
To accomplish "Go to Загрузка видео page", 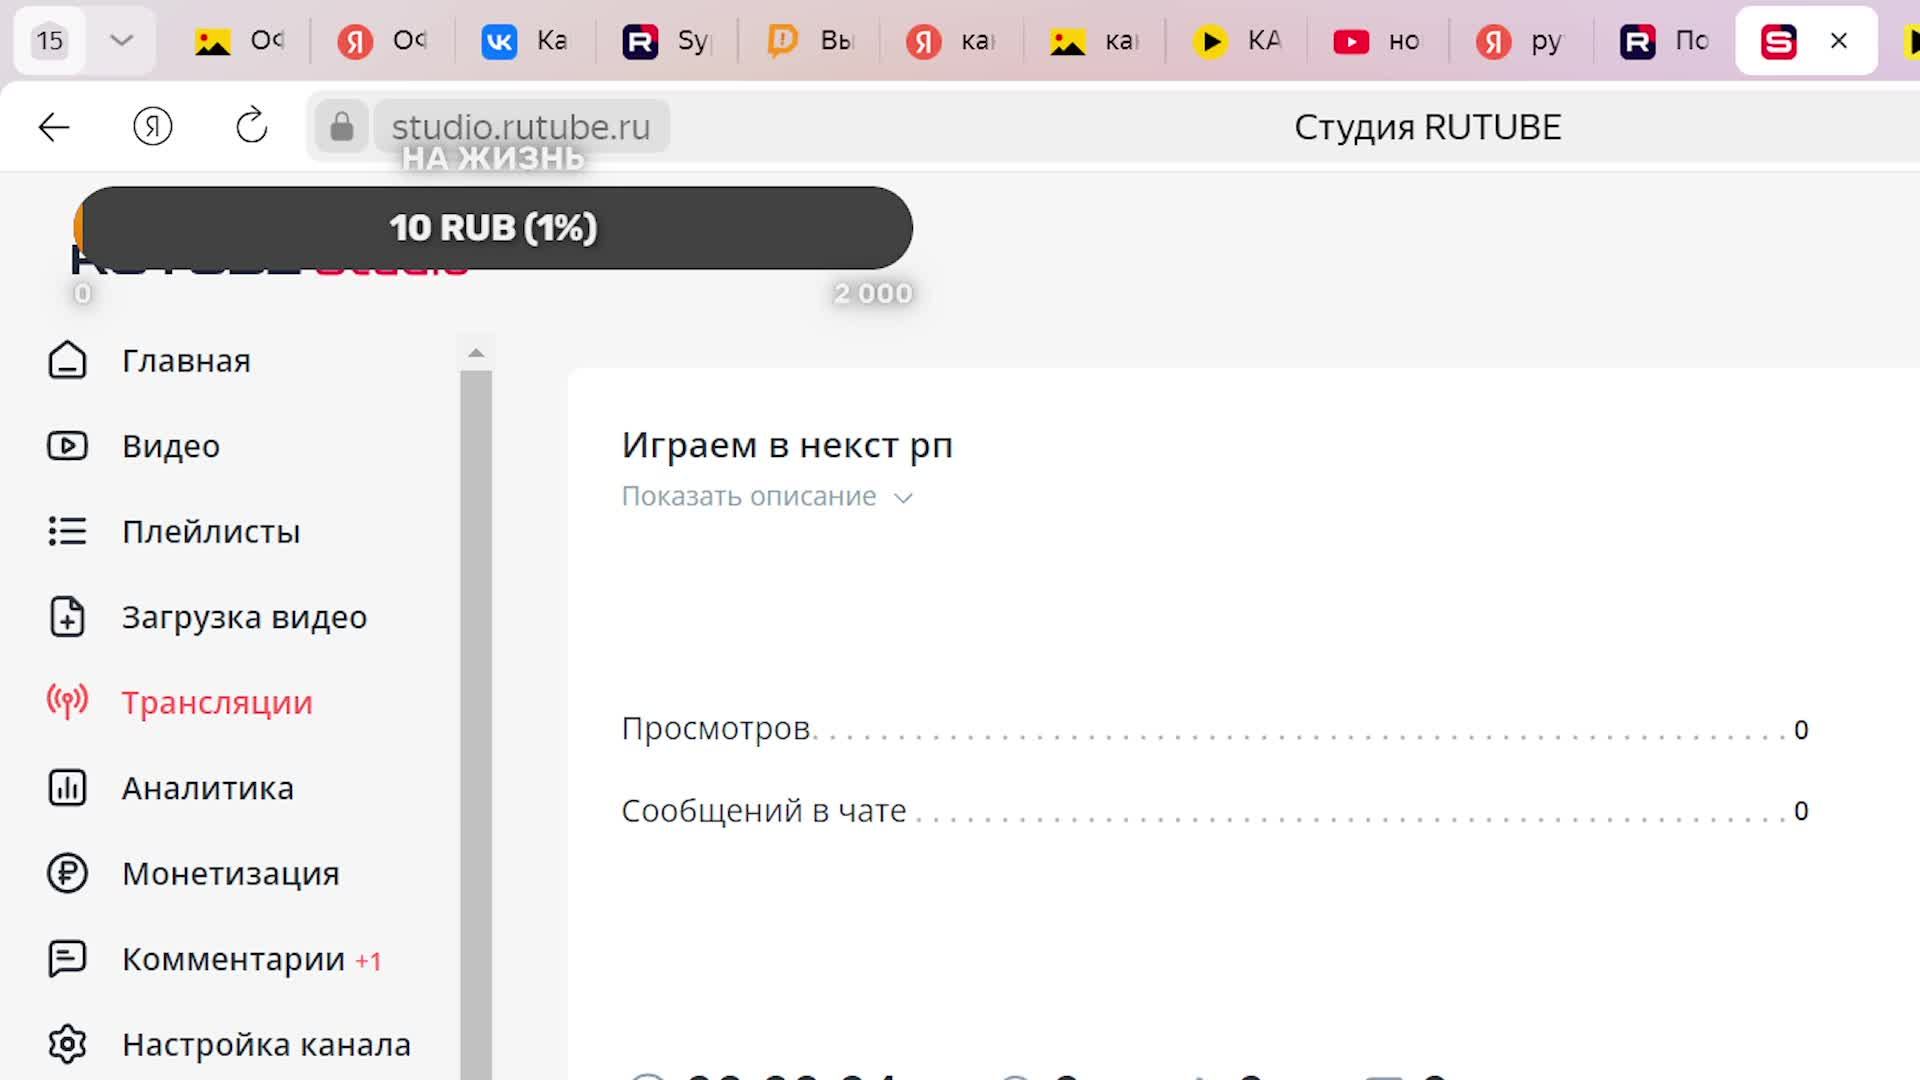I will (244, 617).
